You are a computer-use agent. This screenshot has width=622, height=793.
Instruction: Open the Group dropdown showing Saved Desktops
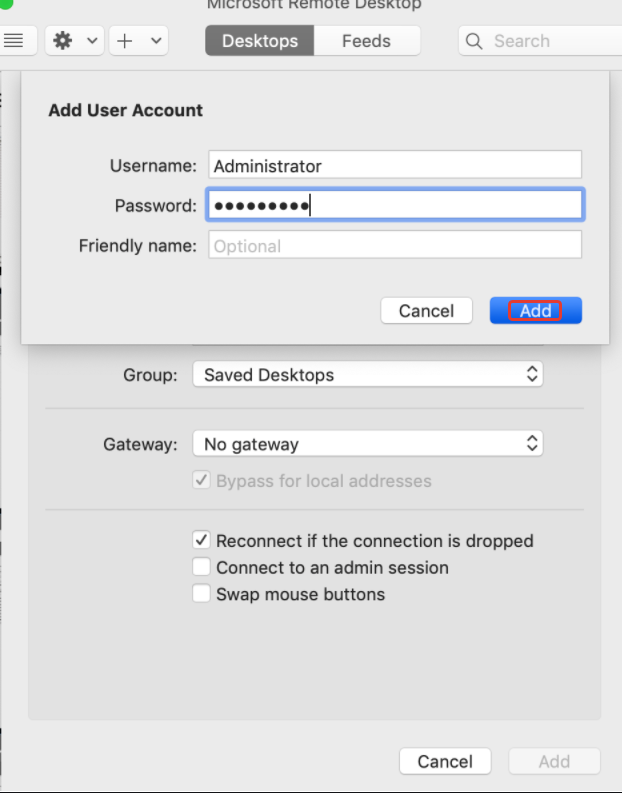pos(367,375)
